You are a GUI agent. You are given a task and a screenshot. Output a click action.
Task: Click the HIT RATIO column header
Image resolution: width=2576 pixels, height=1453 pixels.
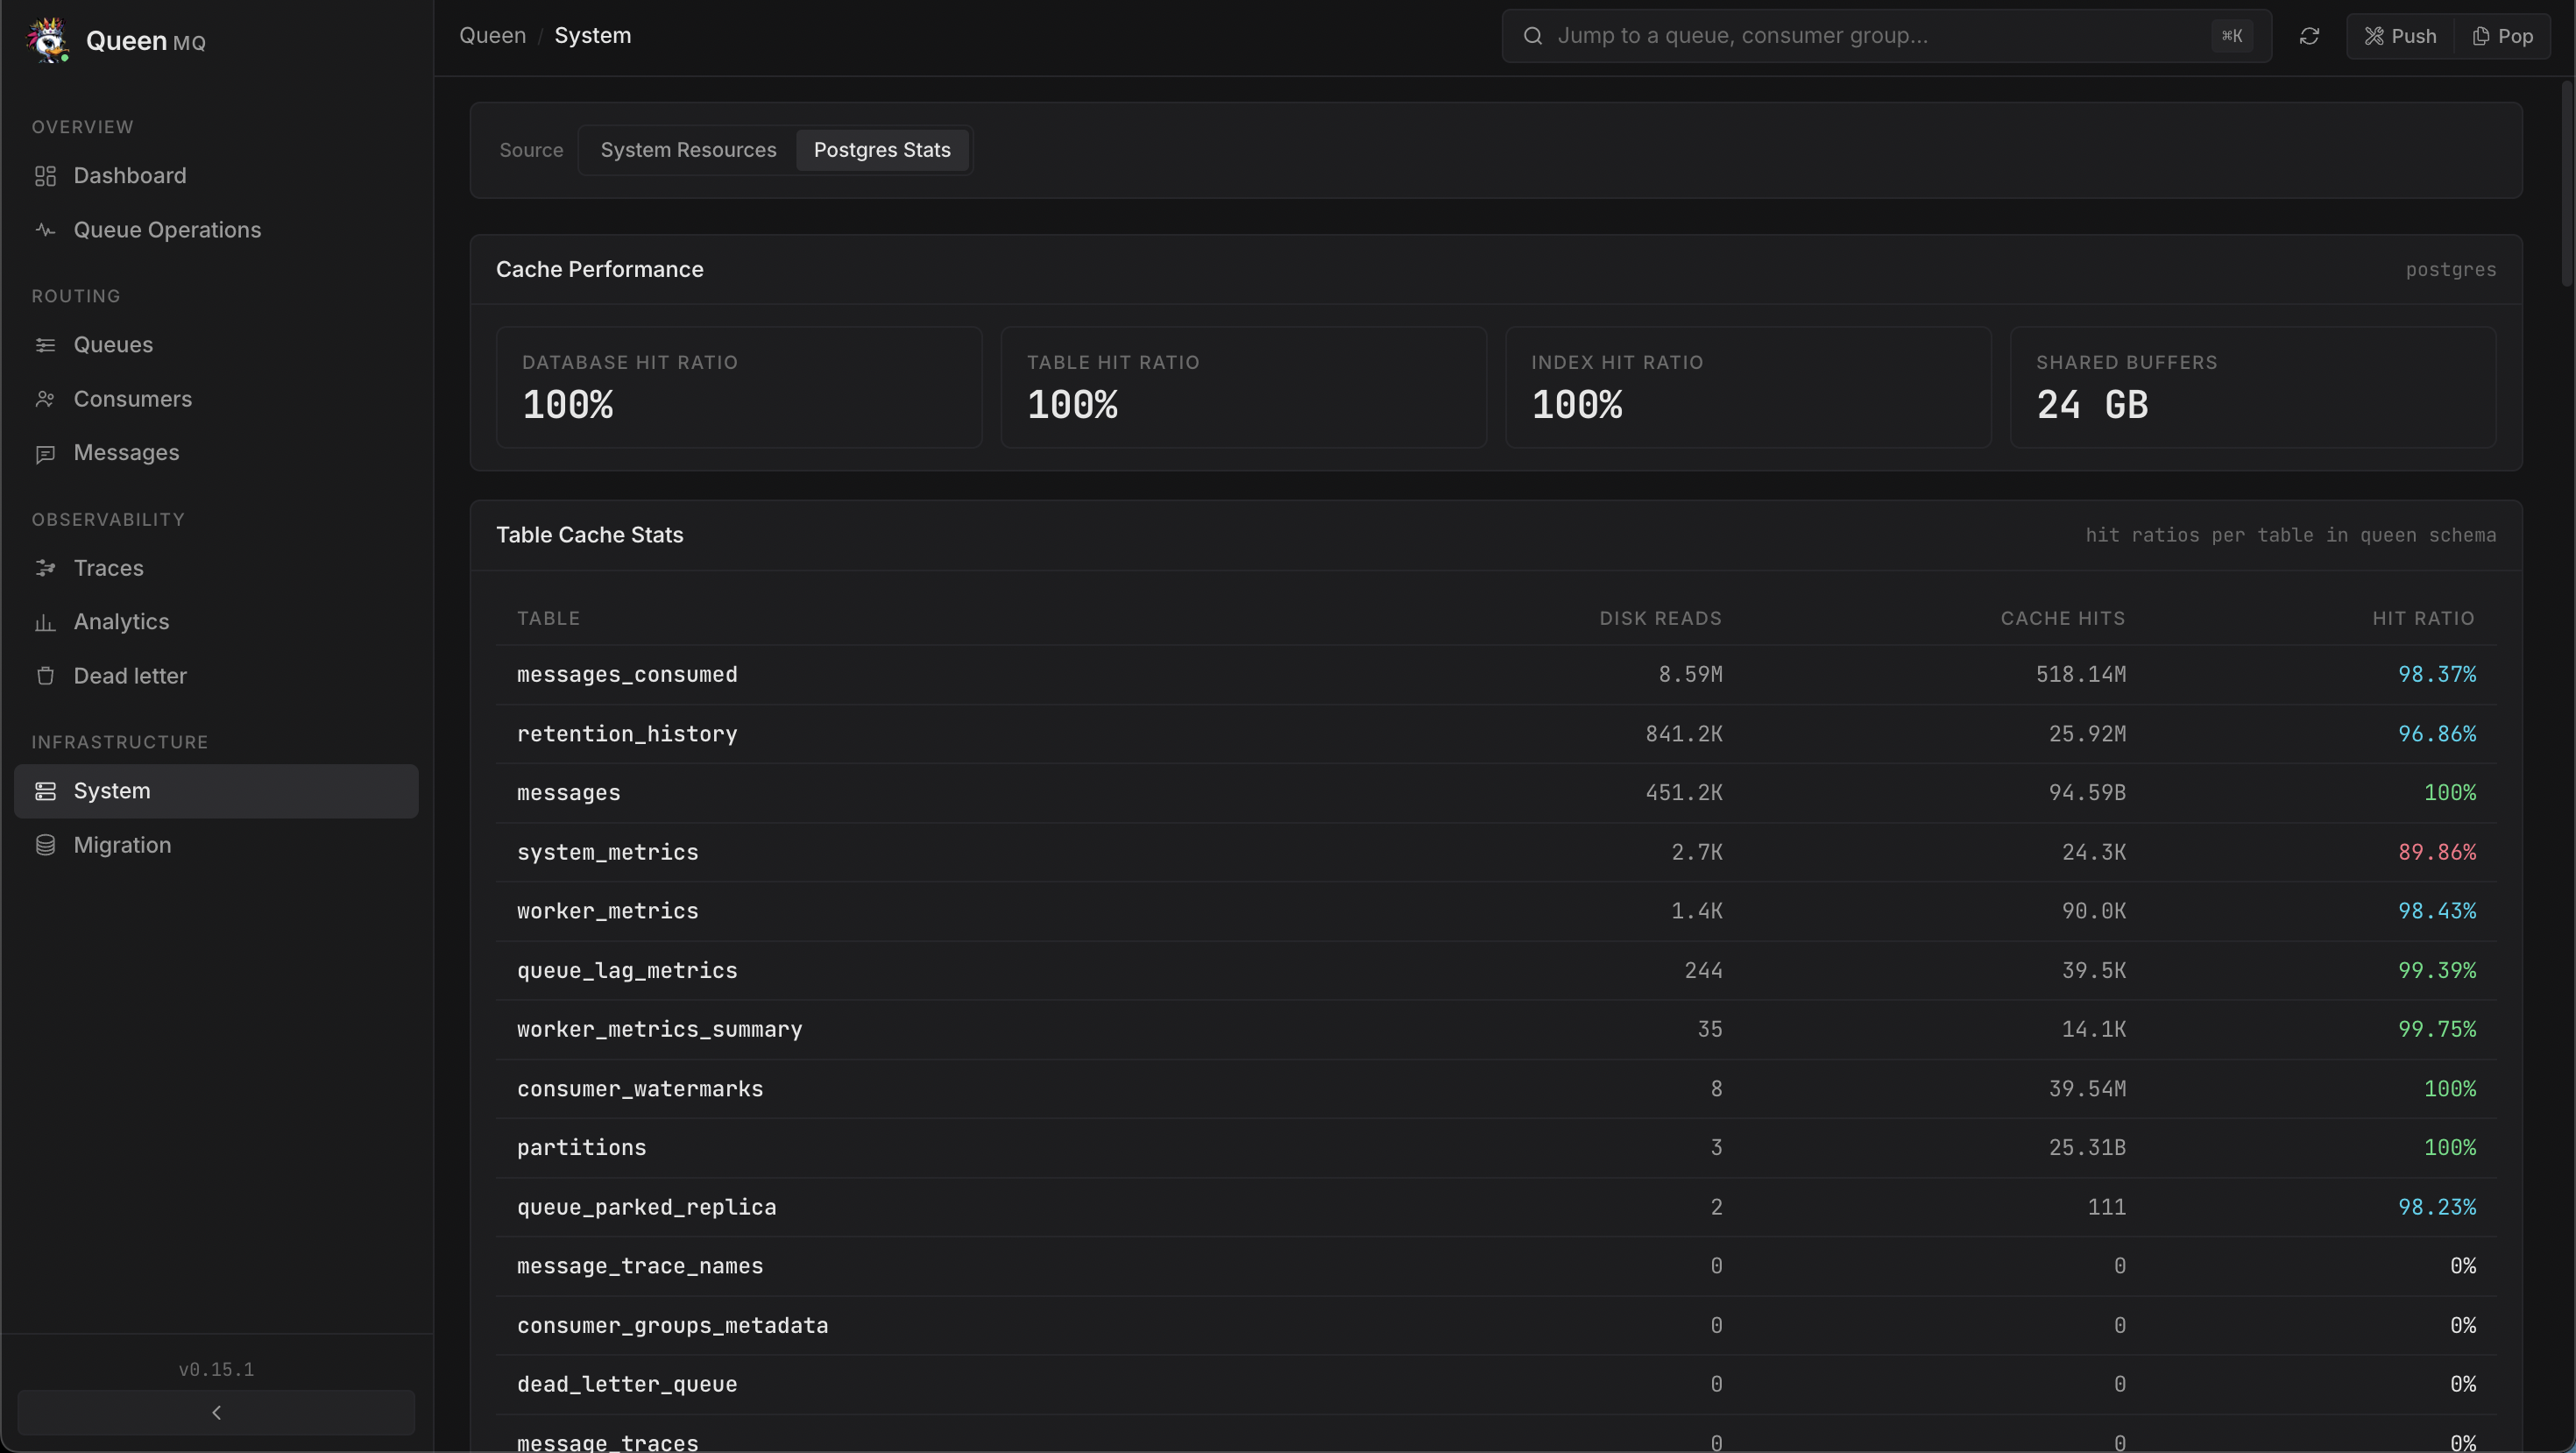(x=2423, y=618)
